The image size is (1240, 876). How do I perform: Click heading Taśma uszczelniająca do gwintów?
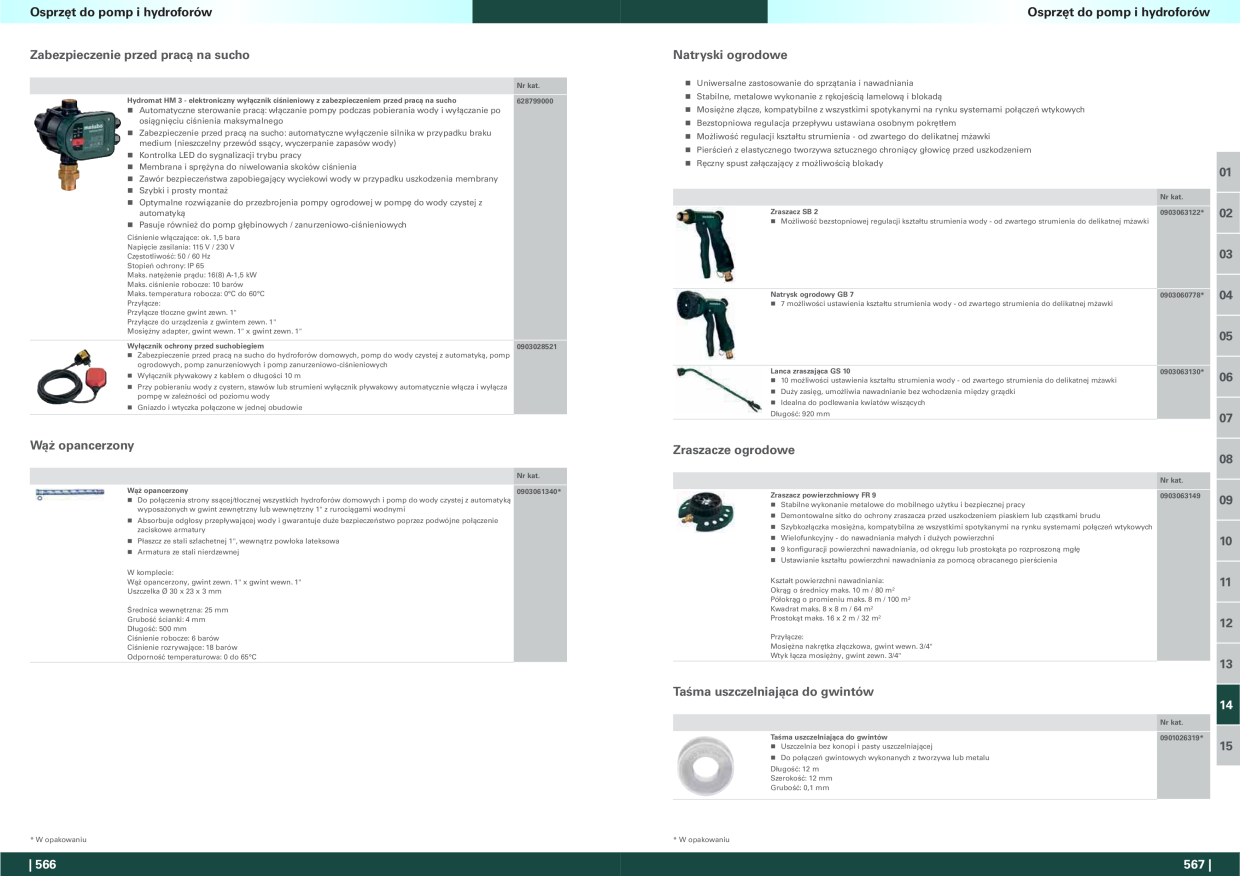[x=774, y=692]
